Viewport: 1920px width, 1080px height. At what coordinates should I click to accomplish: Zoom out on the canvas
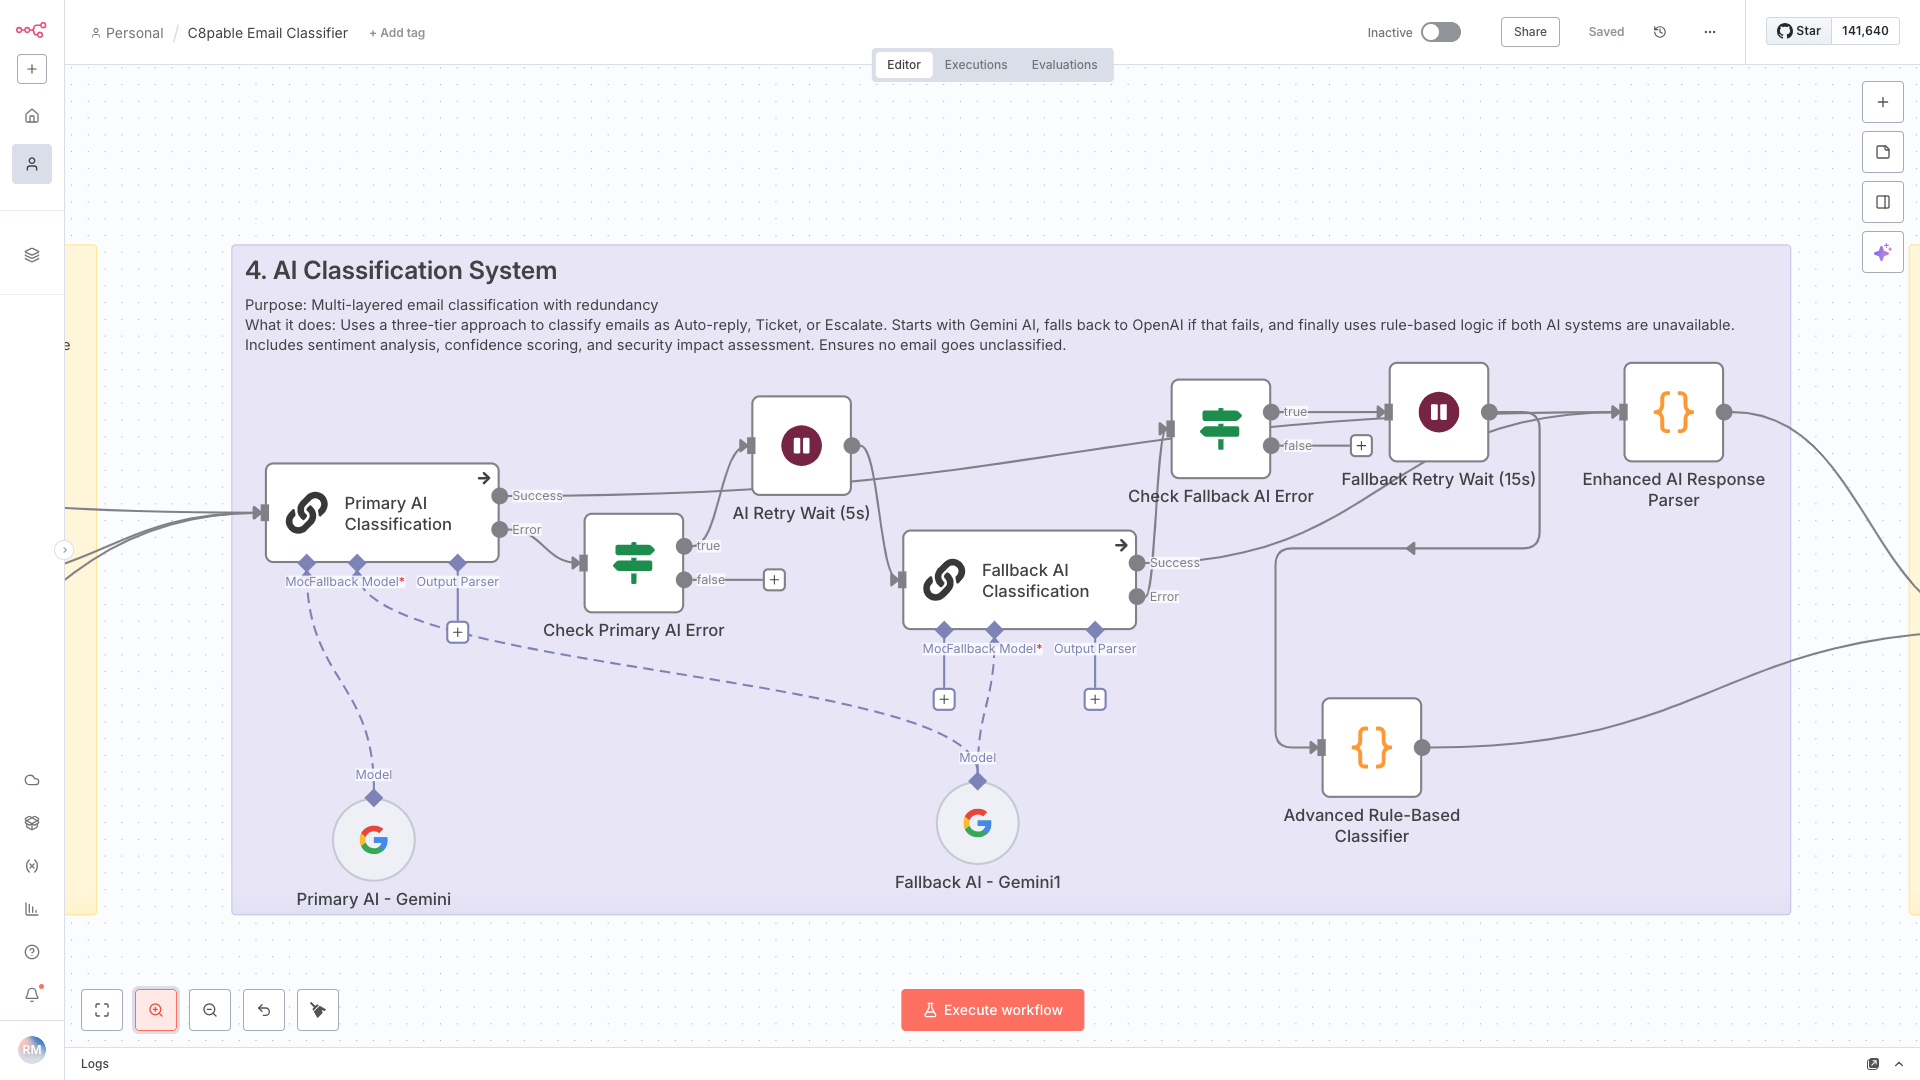pos(210,1010)
